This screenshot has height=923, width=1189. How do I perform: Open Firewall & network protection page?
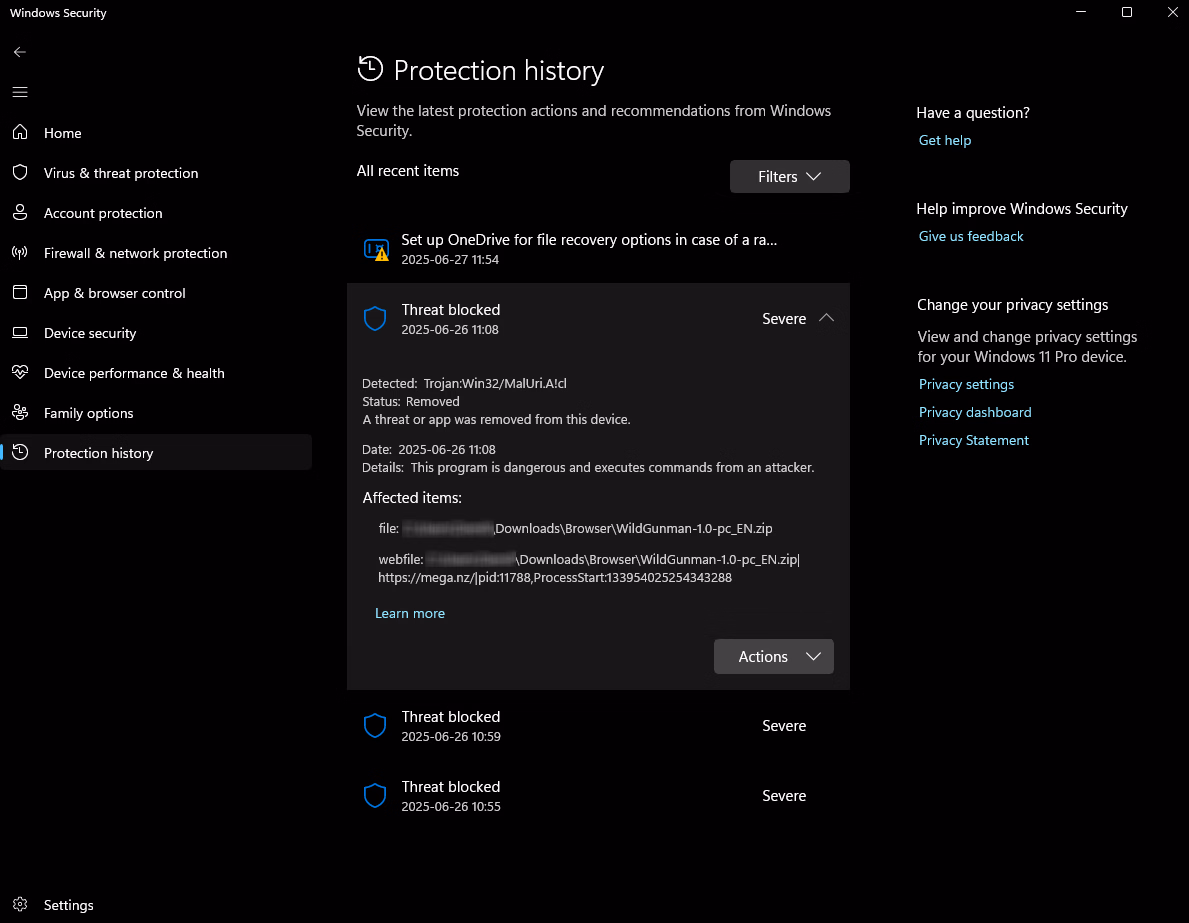point(155,253)
